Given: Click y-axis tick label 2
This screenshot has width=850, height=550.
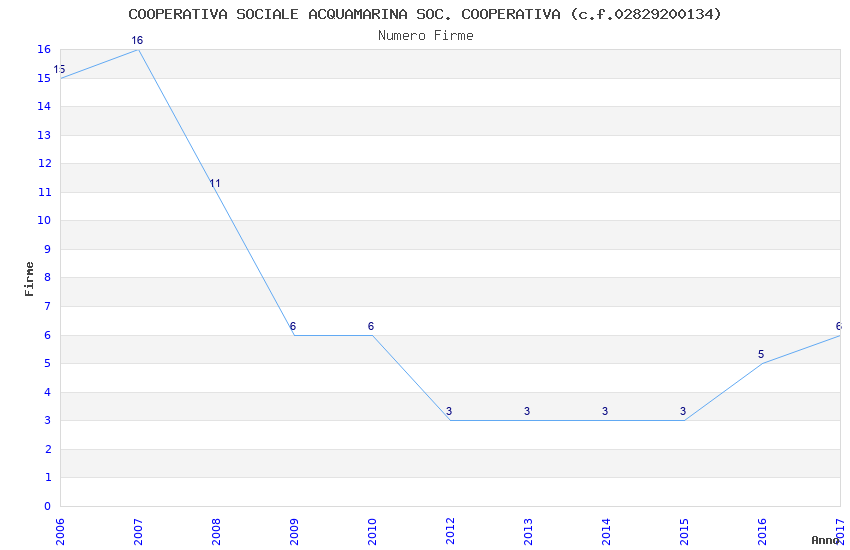Looking at the screenshot, I should pyautogui.click(x=48, y=449).
